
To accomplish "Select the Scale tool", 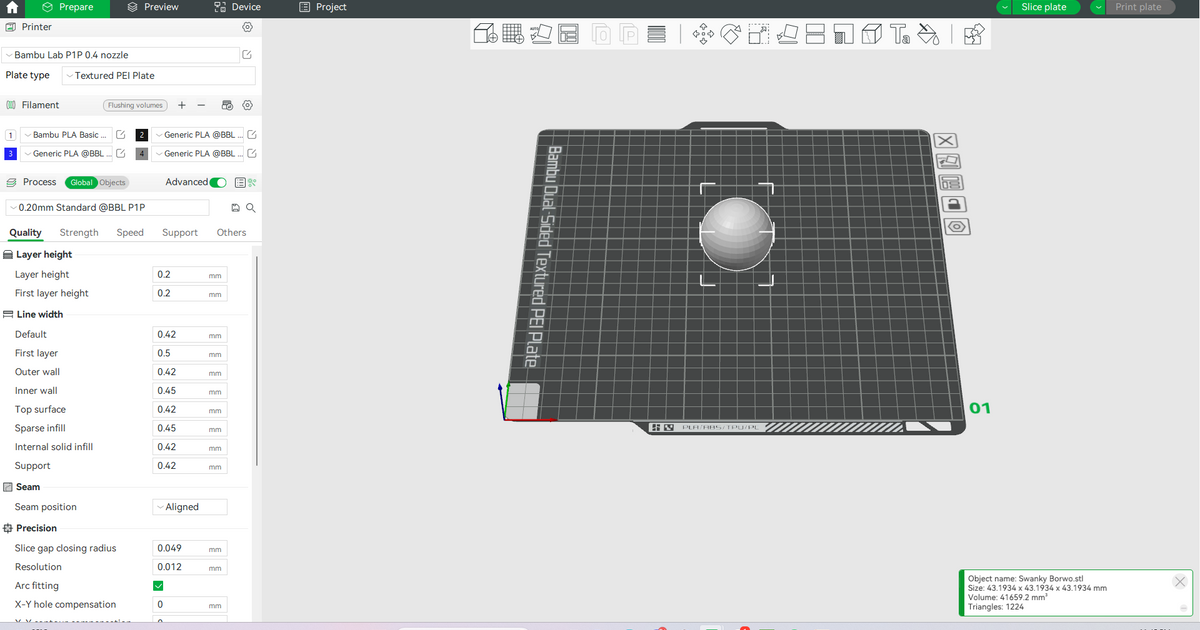I will click(x=757, y=33).
